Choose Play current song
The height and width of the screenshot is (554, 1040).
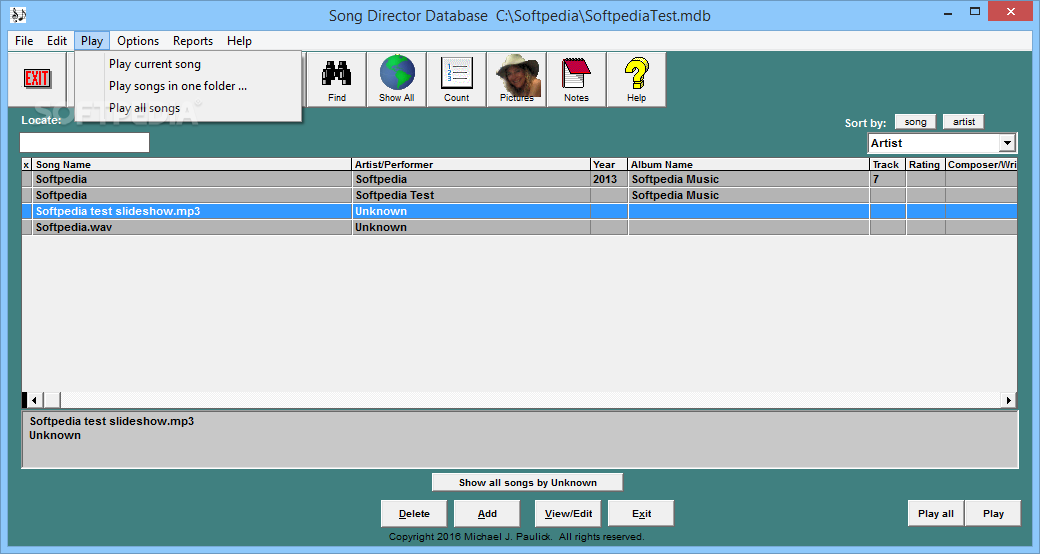(188, 64)
